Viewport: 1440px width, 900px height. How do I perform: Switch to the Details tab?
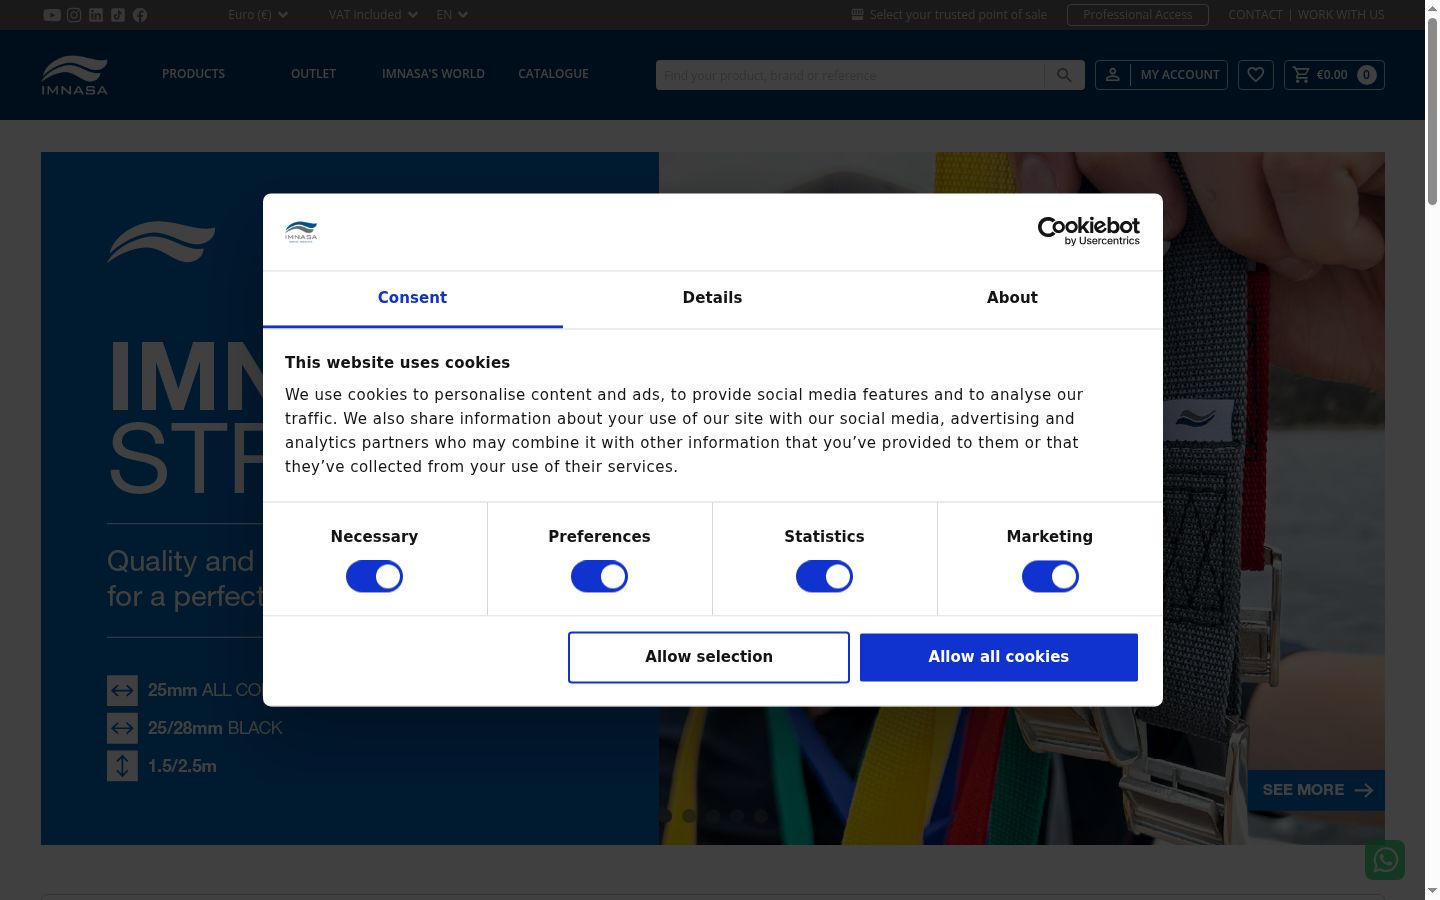712,298
